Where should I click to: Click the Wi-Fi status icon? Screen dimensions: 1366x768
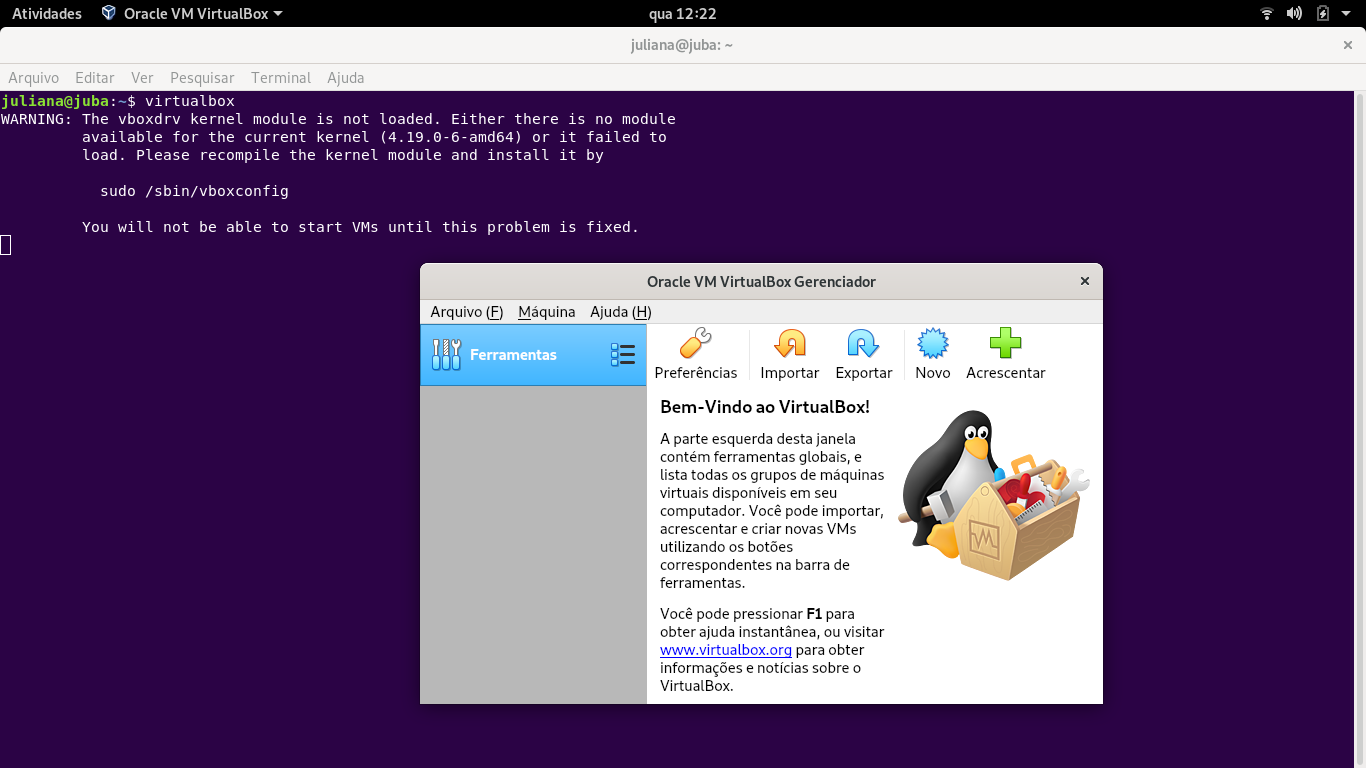(x=1267, y=14)
